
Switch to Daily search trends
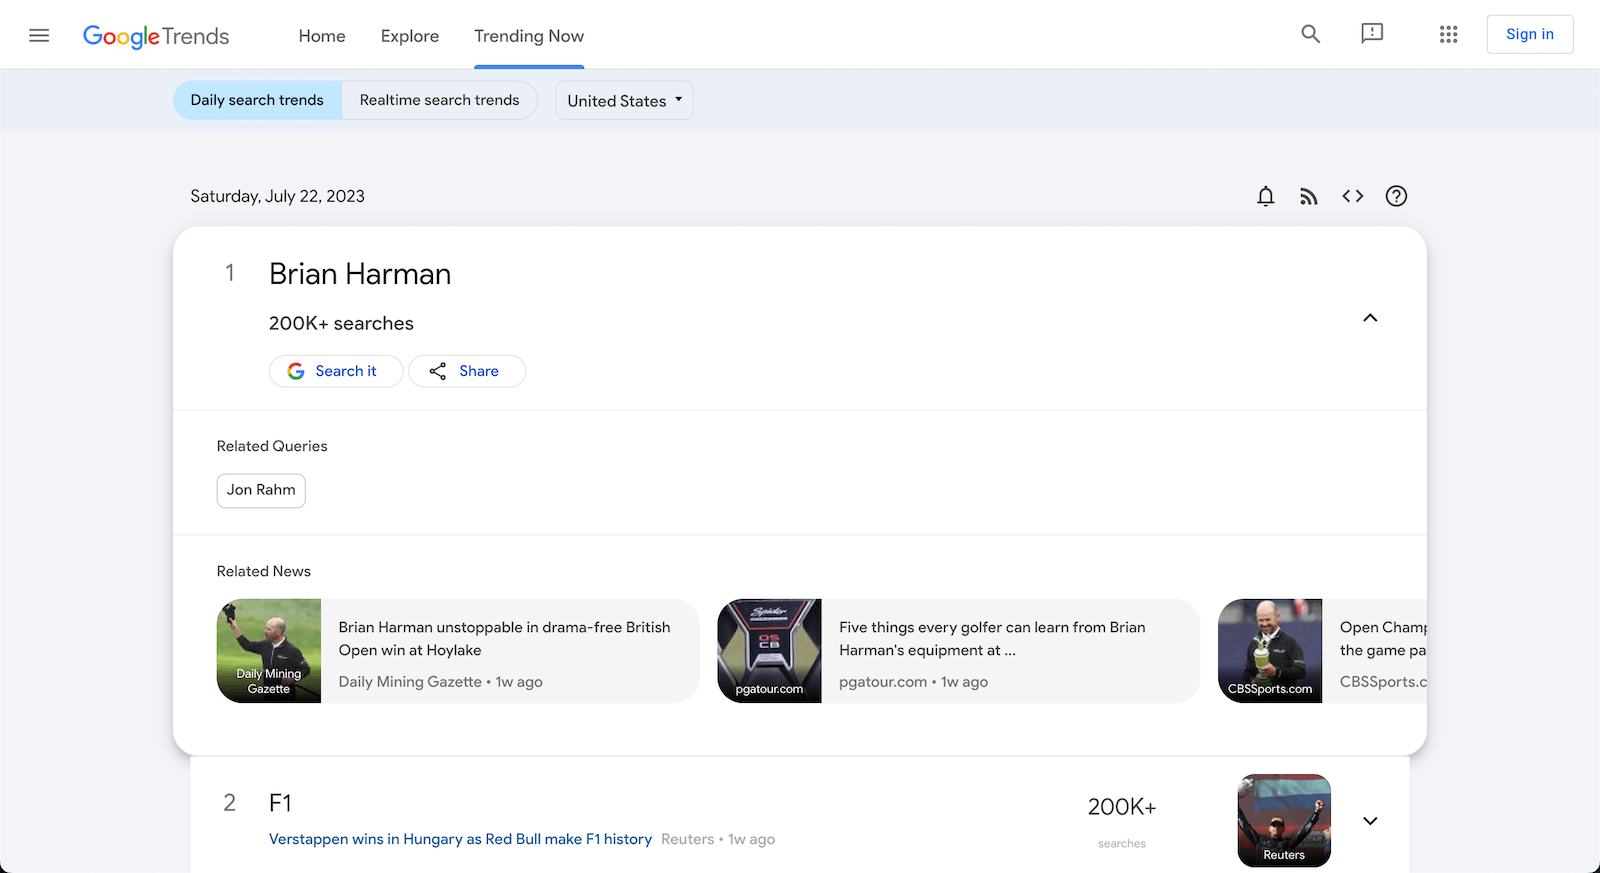pyautogui.click(x=257, y=100)
